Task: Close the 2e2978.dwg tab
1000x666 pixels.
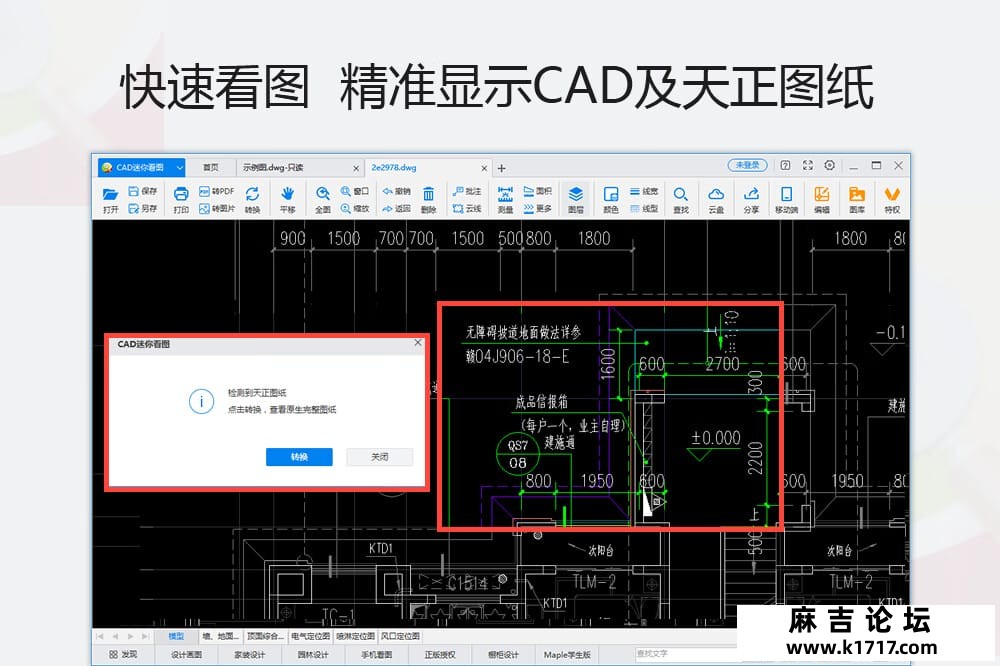Action: [484, 168]
